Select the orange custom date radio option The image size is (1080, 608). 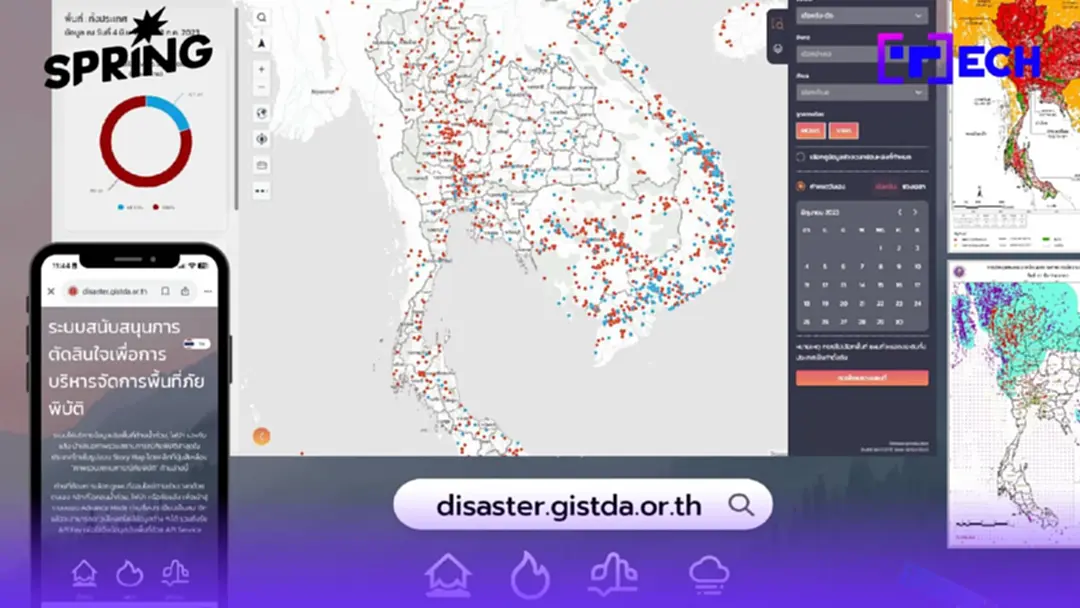(800, 186)
